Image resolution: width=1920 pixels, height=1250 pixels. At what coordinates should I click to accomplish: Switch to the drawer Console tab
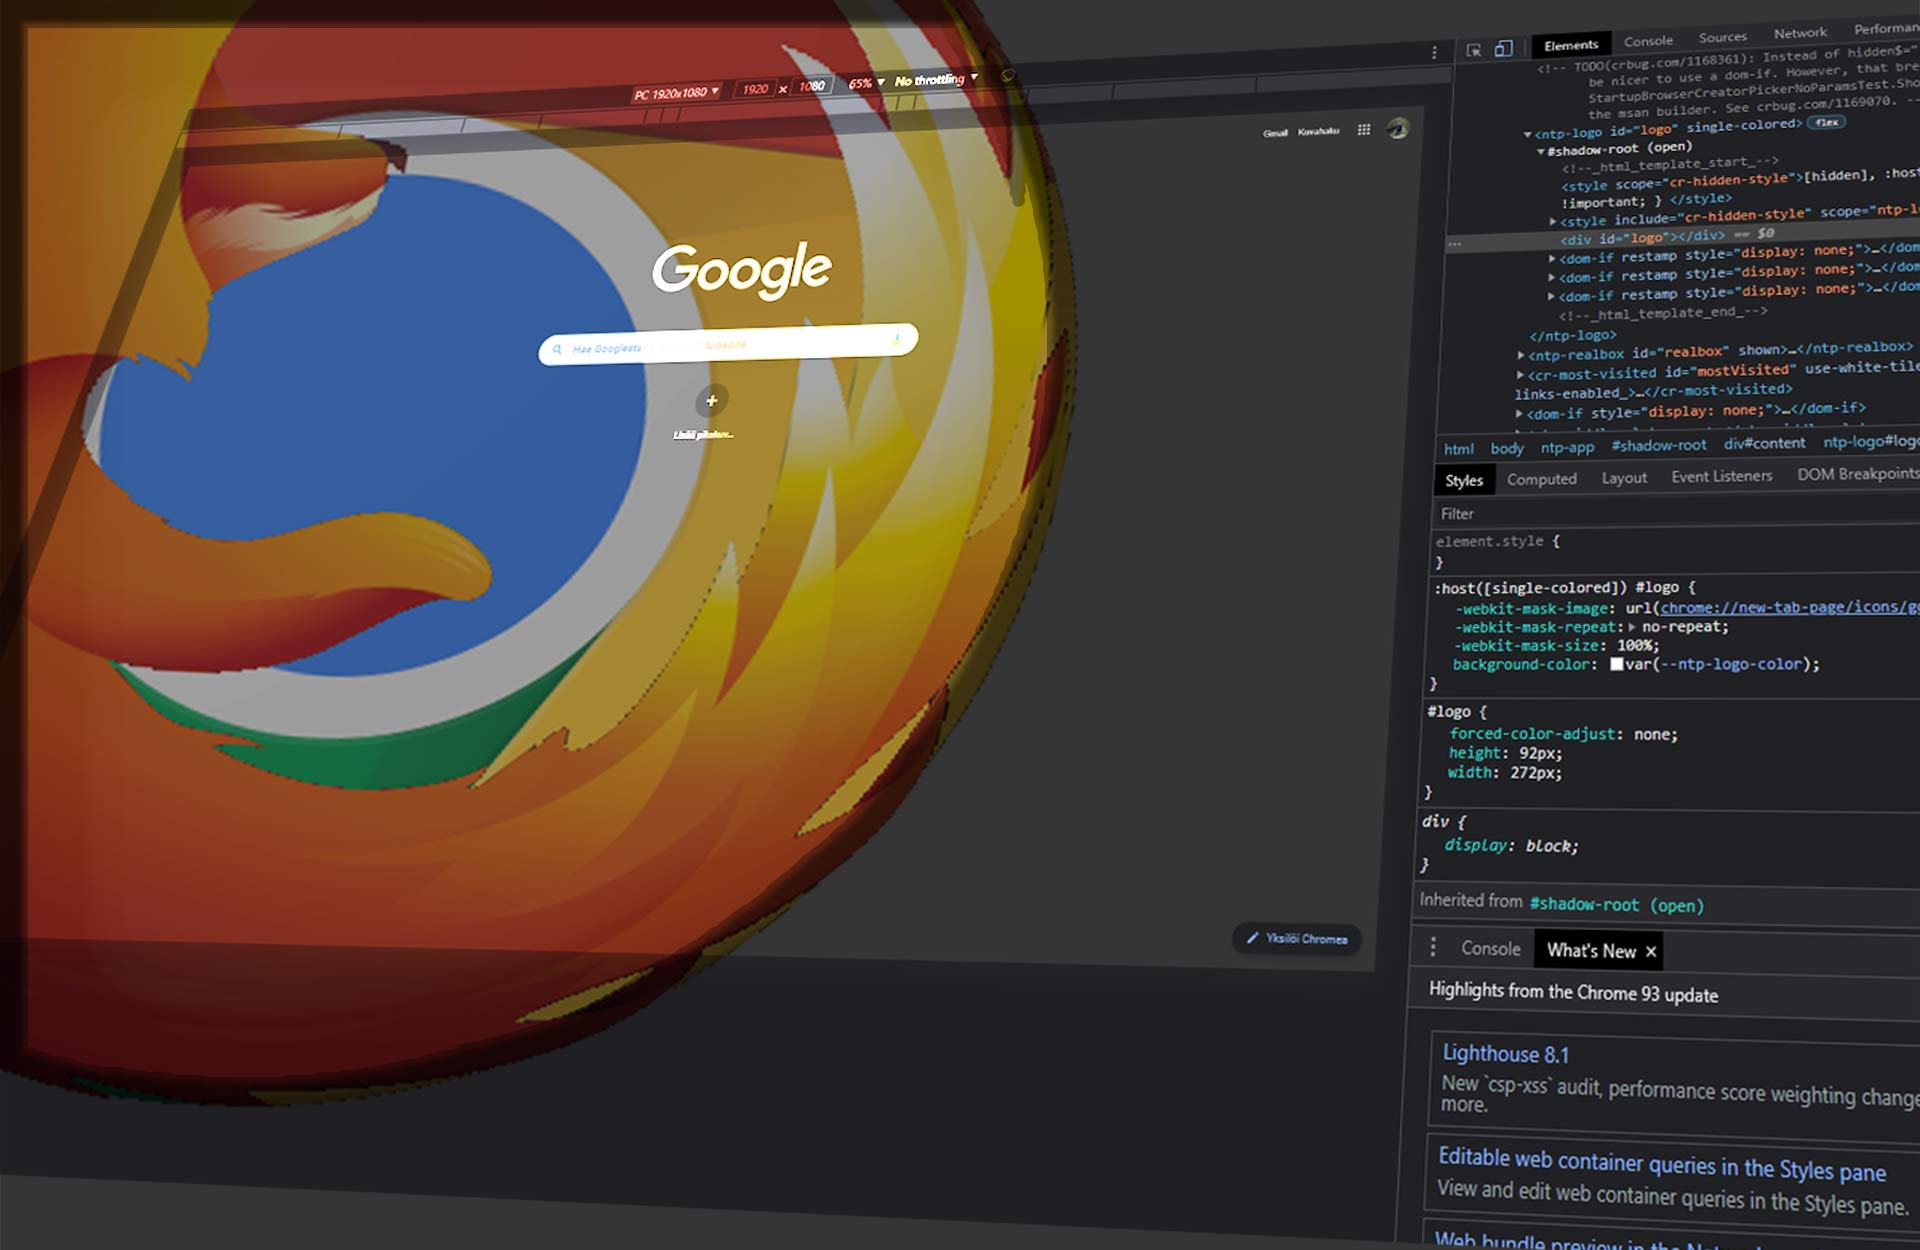point(1491,948)
